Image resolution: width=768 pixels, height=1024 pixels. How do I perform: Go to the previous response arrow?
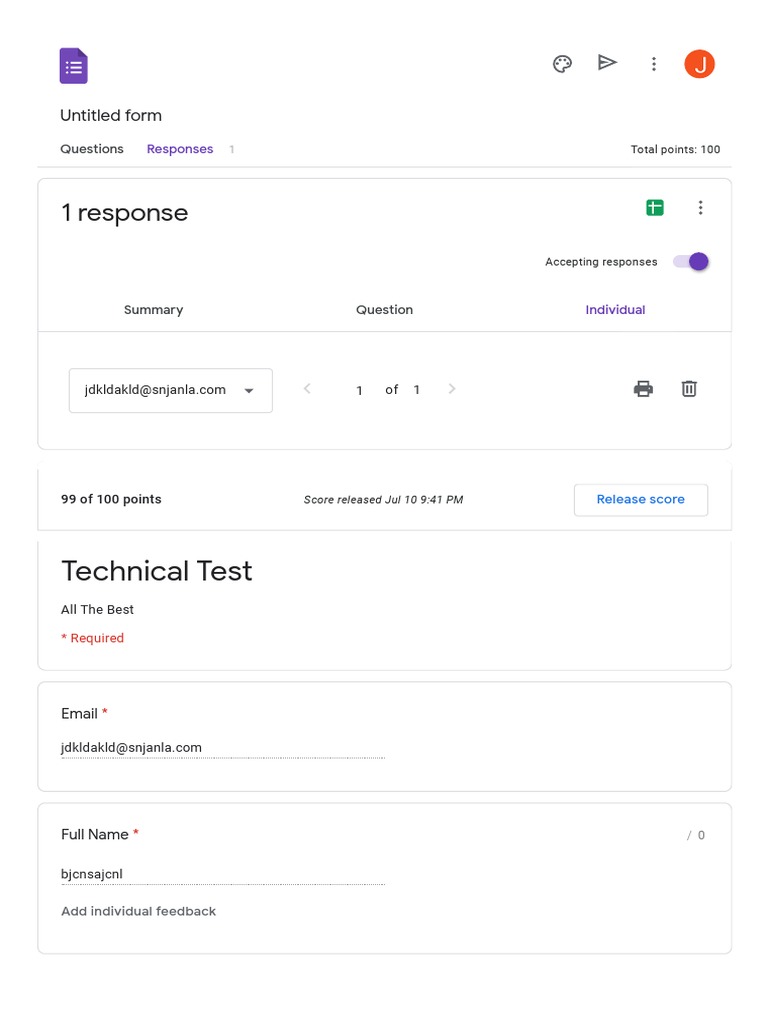point(307,389)
